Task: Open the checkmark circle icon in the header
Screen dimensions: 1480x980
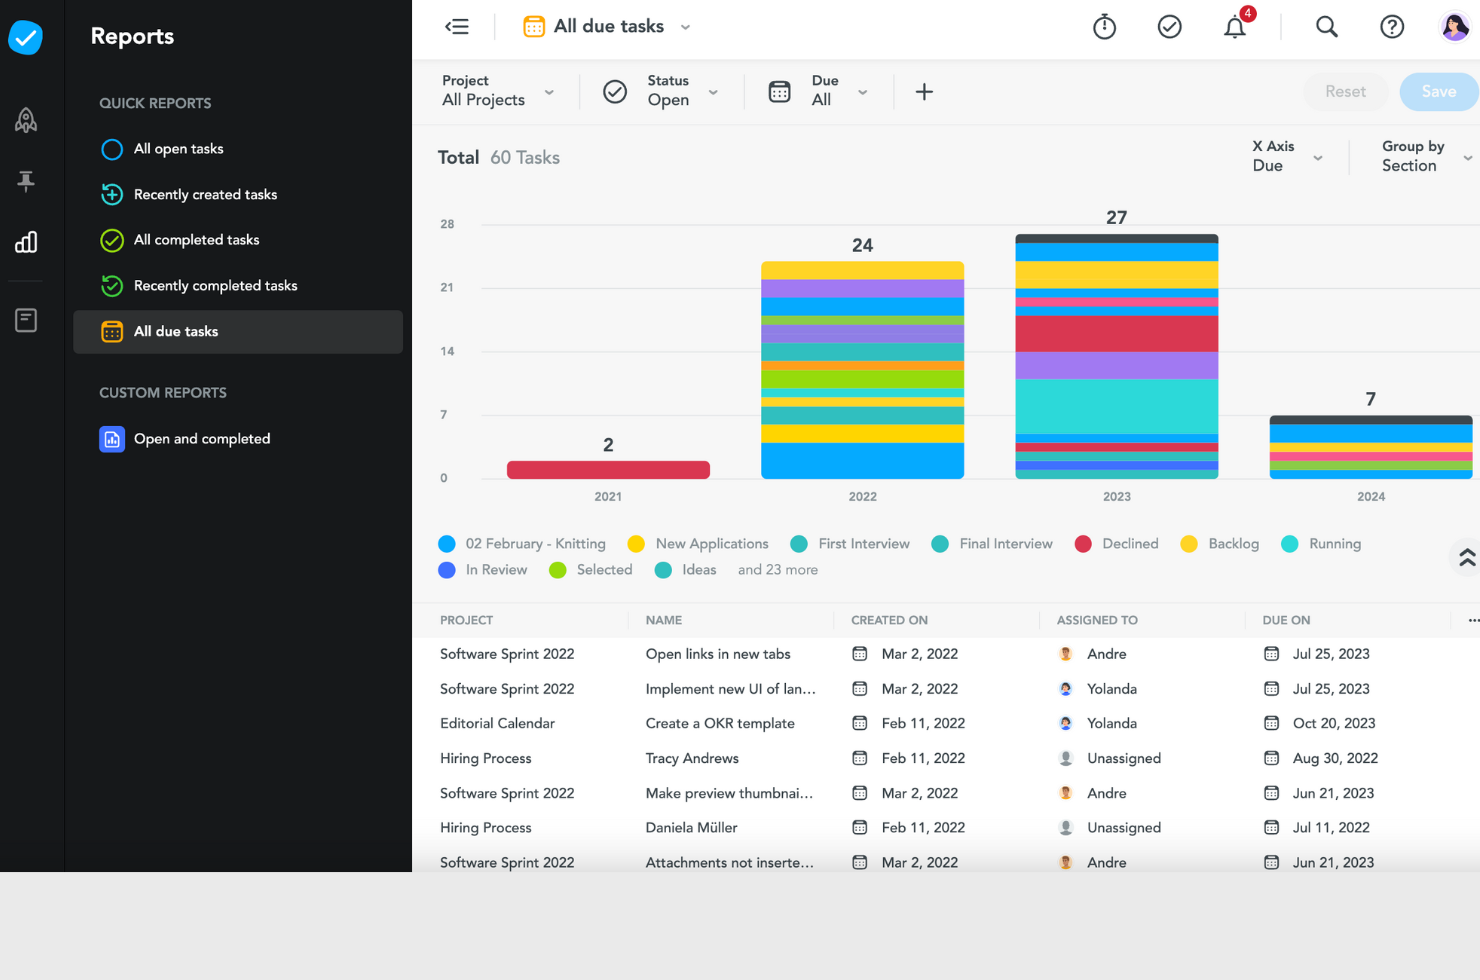Action: tap(1169, 27)
